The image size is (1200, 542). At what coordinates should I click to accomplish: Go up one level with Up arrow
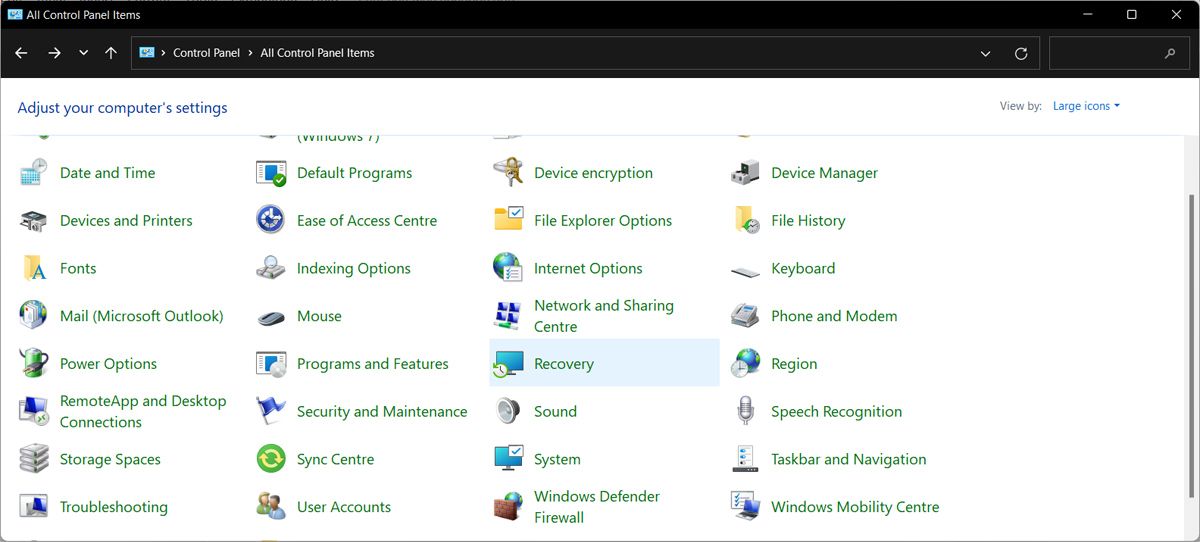coord(111,53)
